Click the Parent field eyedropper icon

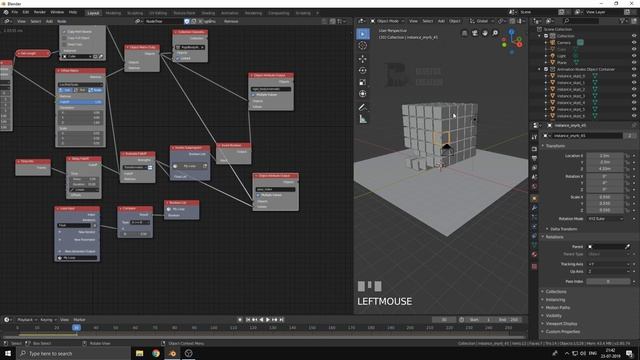tap(627, 247)
